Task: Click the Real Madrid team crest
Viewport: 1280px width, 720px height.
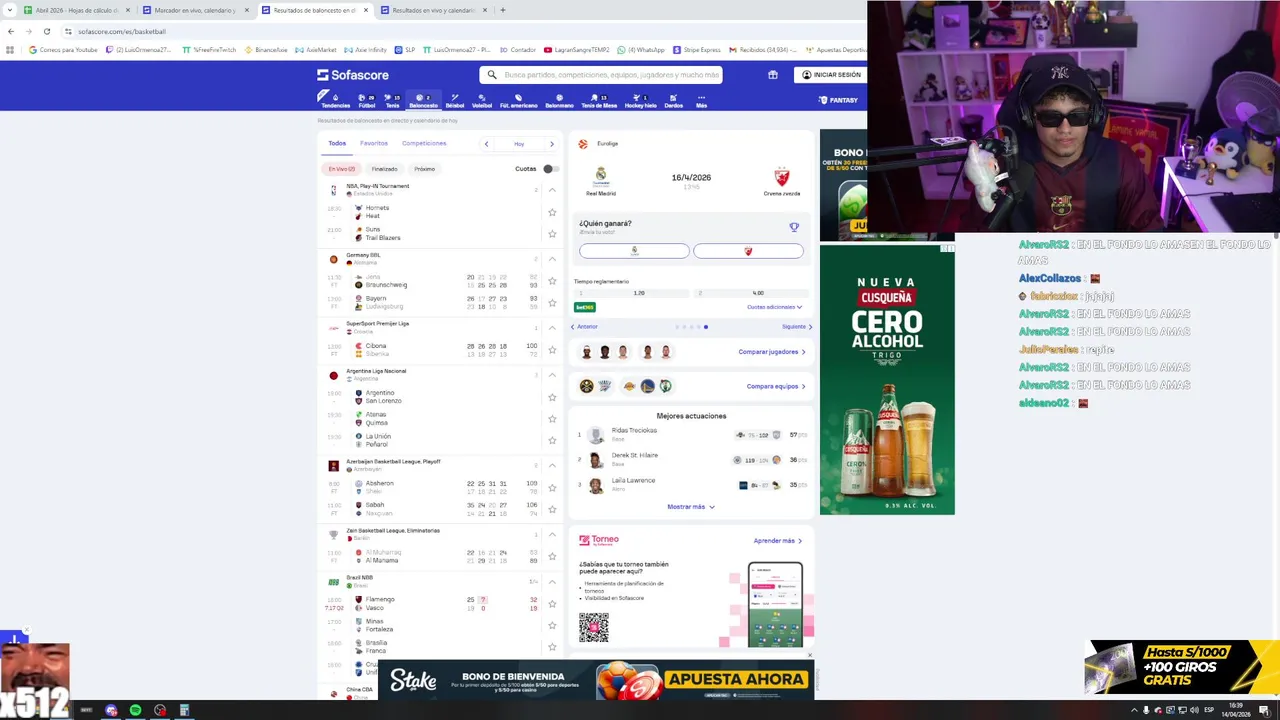Action: pyautogui.click(x=601, y=175)
